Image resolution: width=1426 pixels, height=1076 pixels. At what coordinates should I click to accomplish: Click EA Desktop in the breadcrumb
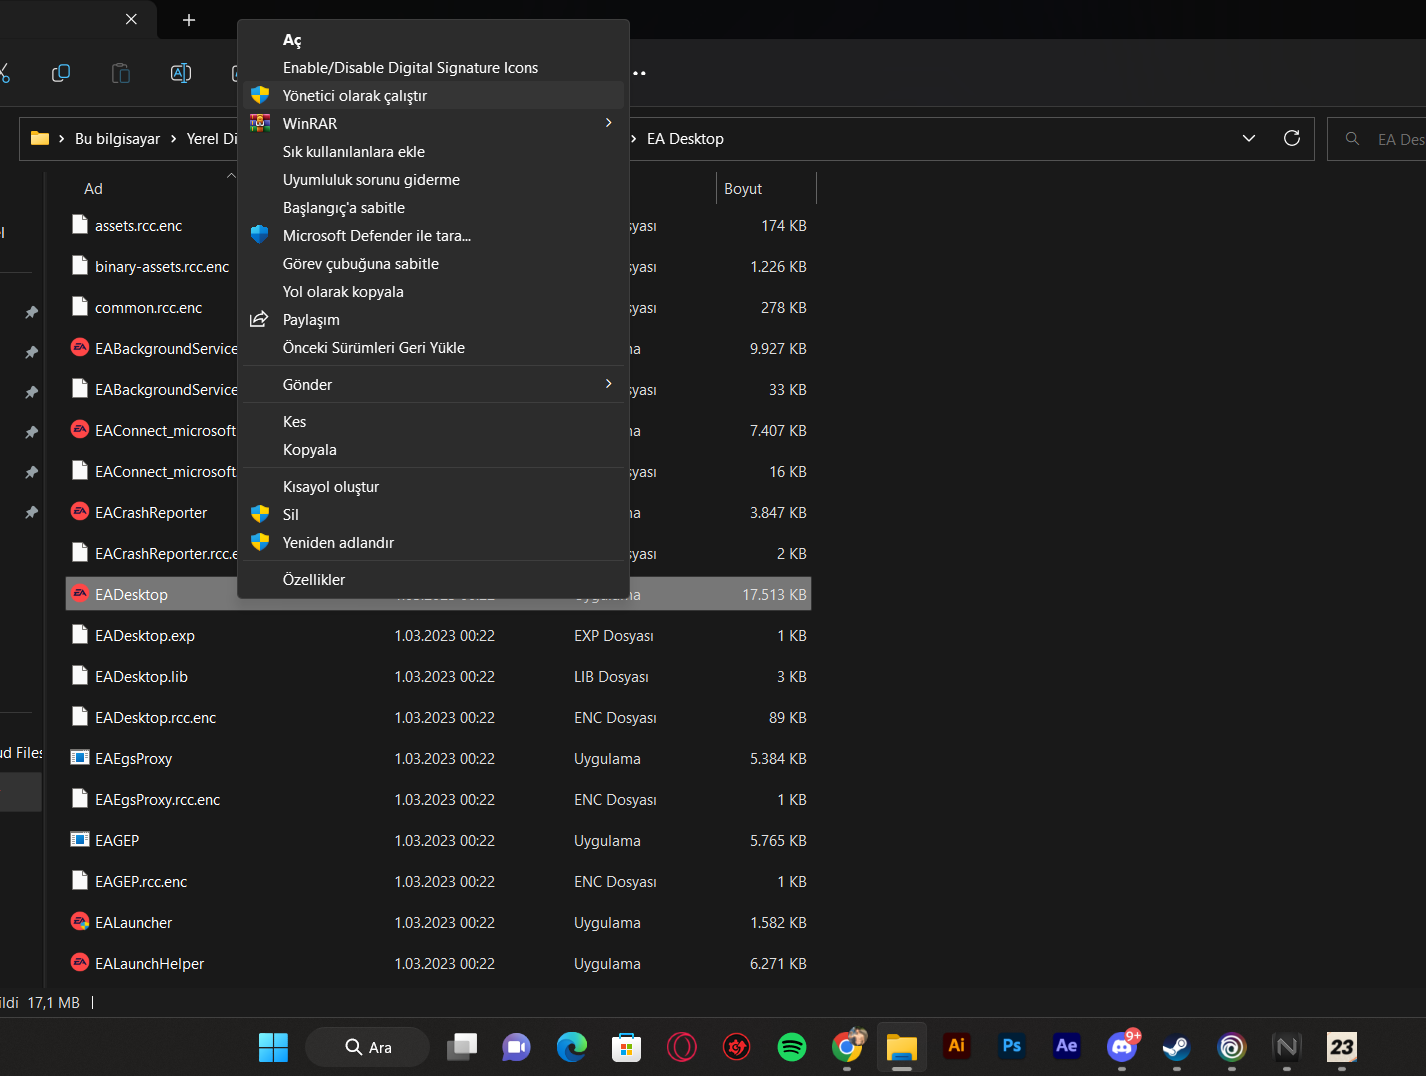click(685, 139)
